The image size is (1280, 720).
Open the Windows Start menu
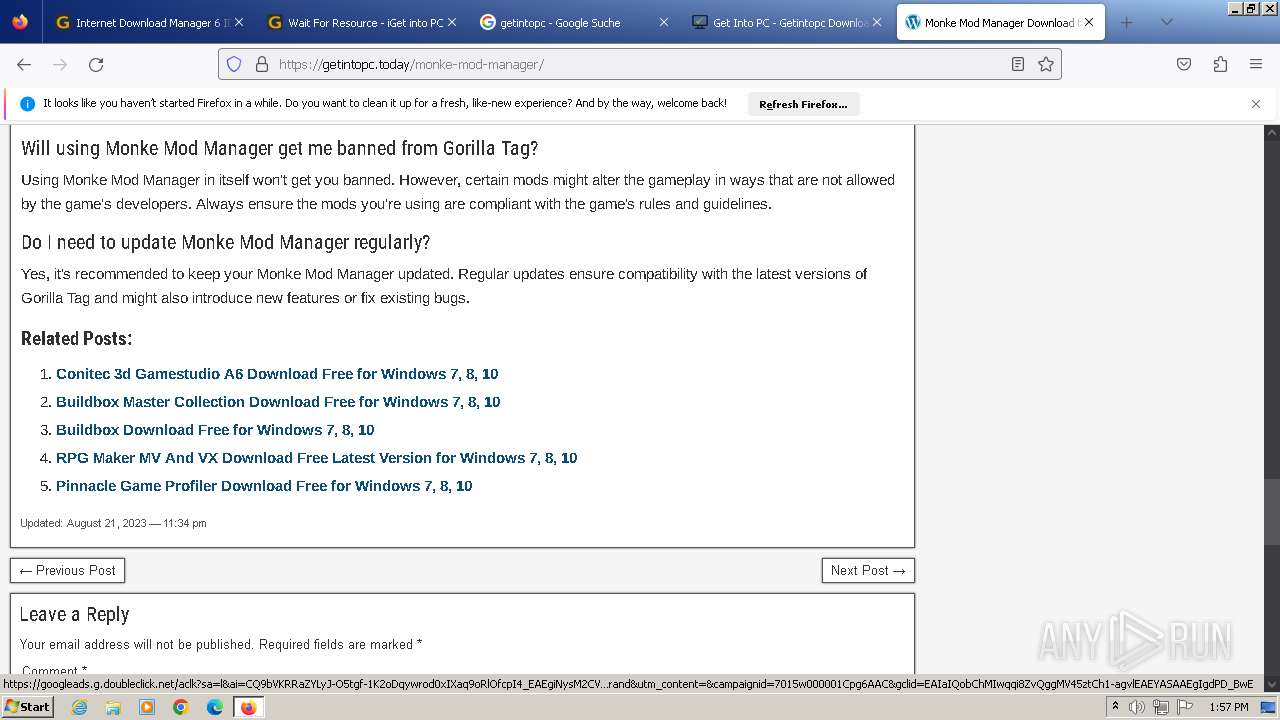(27, 707)
